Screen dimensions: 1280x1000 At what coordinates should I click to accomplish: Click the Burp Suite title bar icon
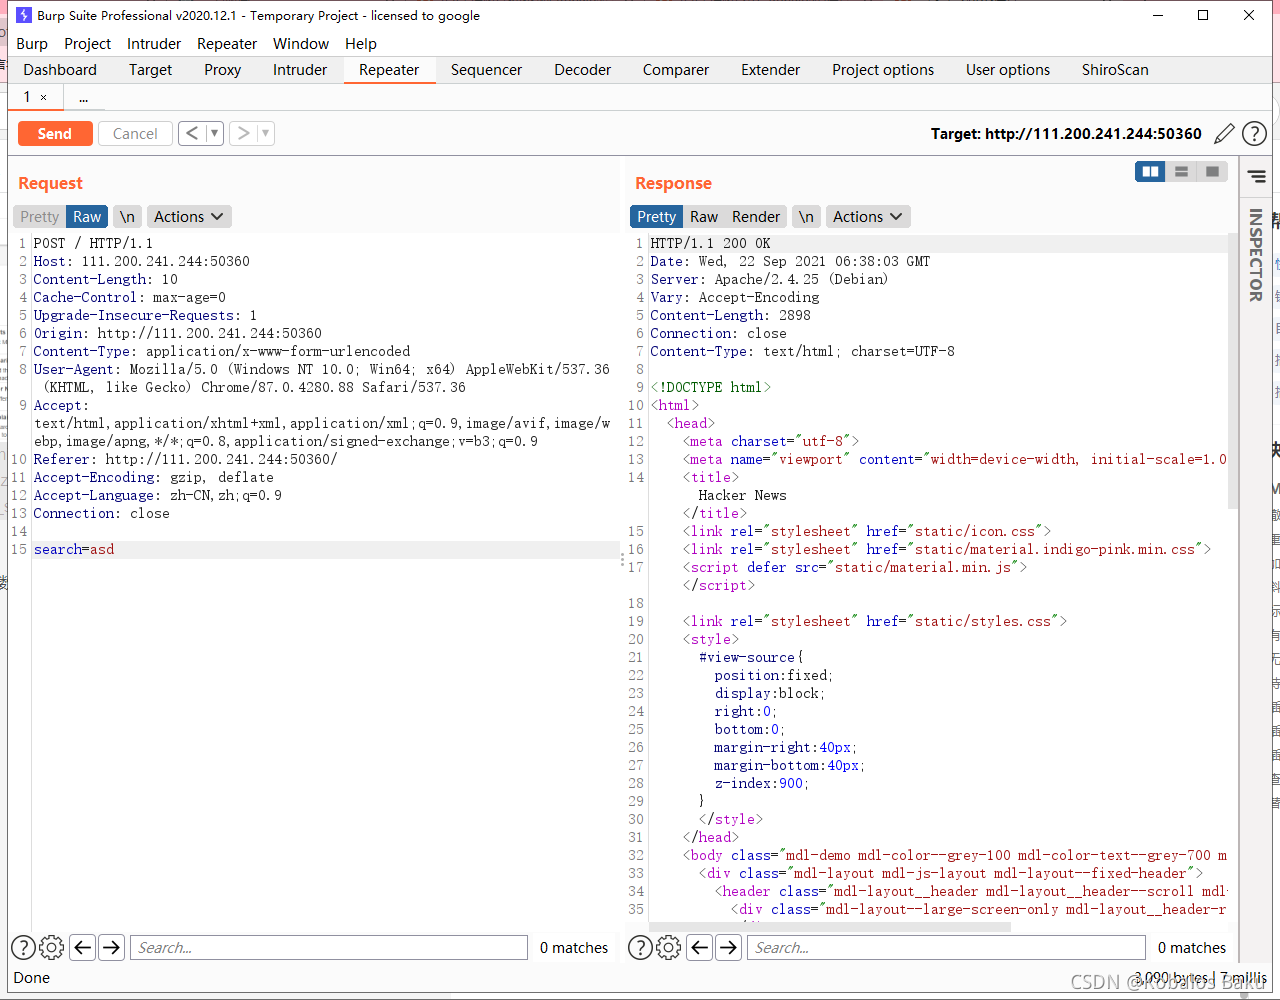pos(24,15)
